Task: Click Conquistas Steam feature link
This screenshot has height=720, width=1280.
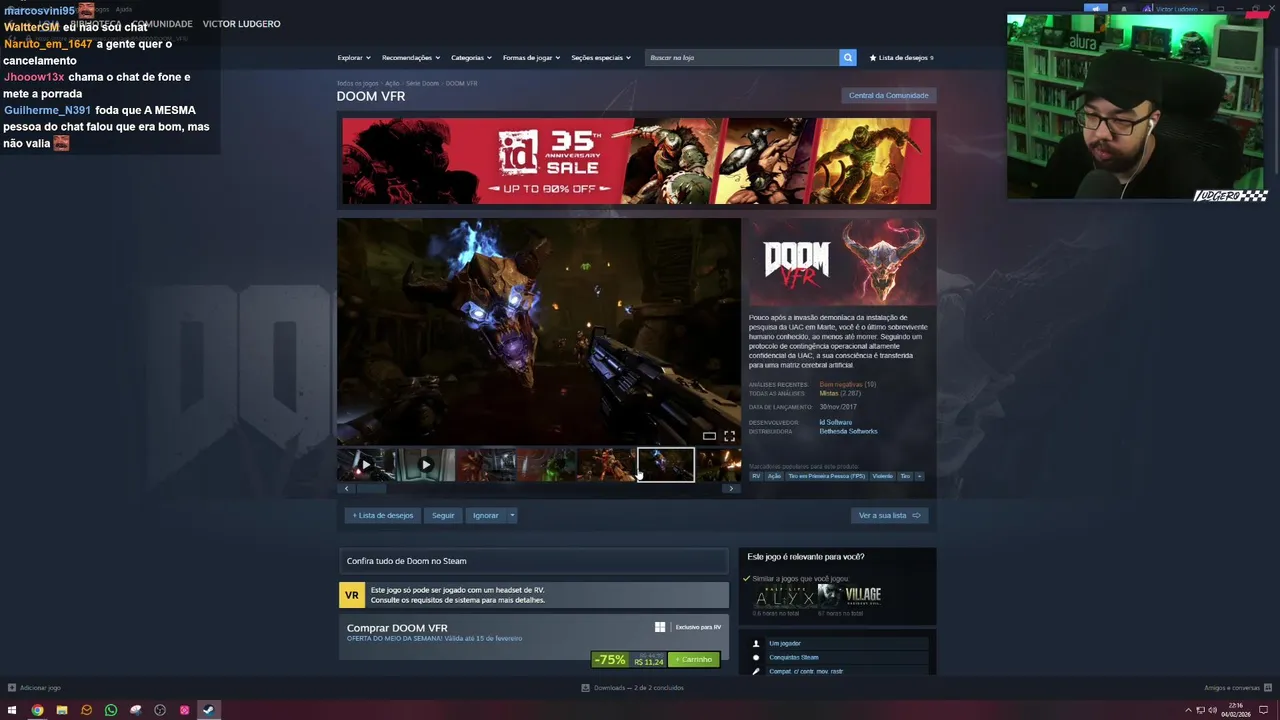Action: pyautogui.click(x=794, y=657)
